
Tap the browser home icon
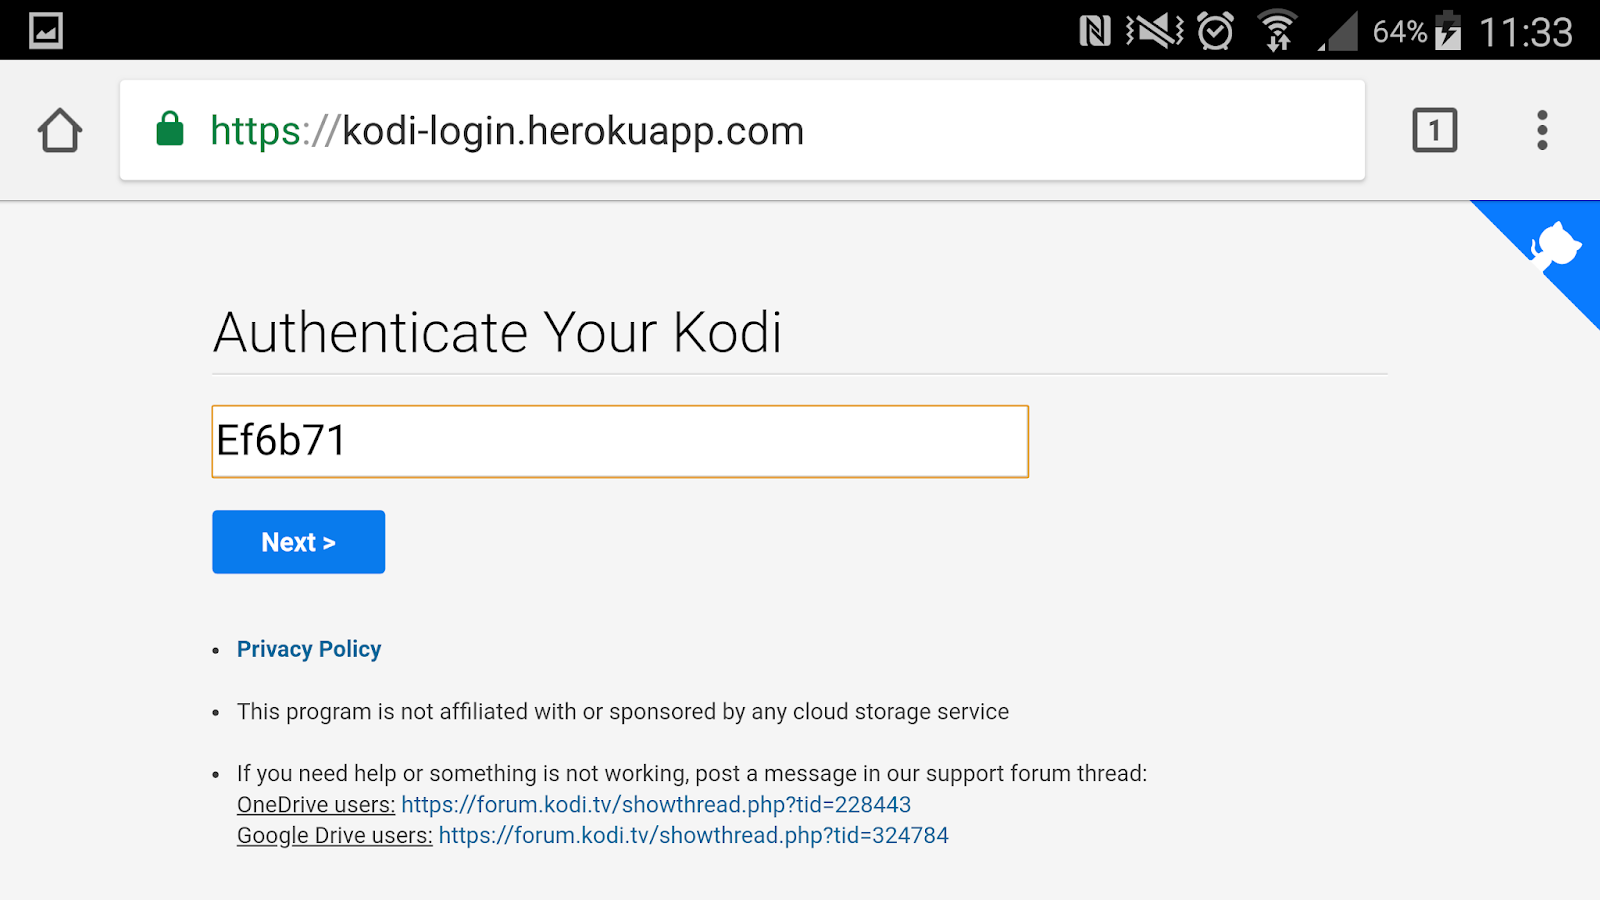[60, 131]
